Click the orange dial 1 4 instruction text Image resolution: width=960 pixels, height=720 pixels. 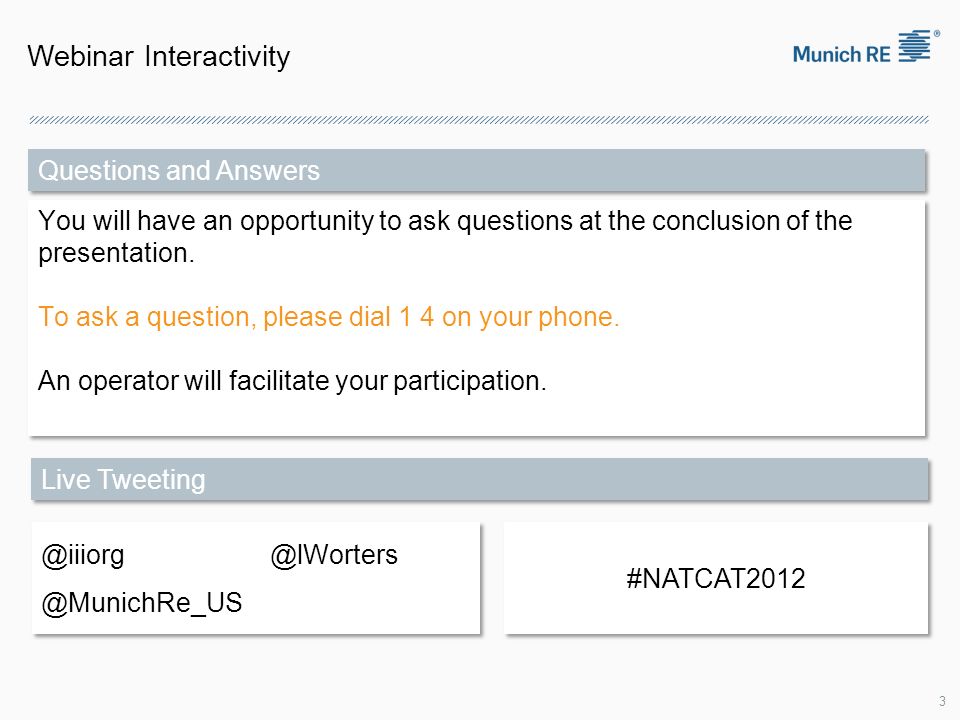(329, 317)
